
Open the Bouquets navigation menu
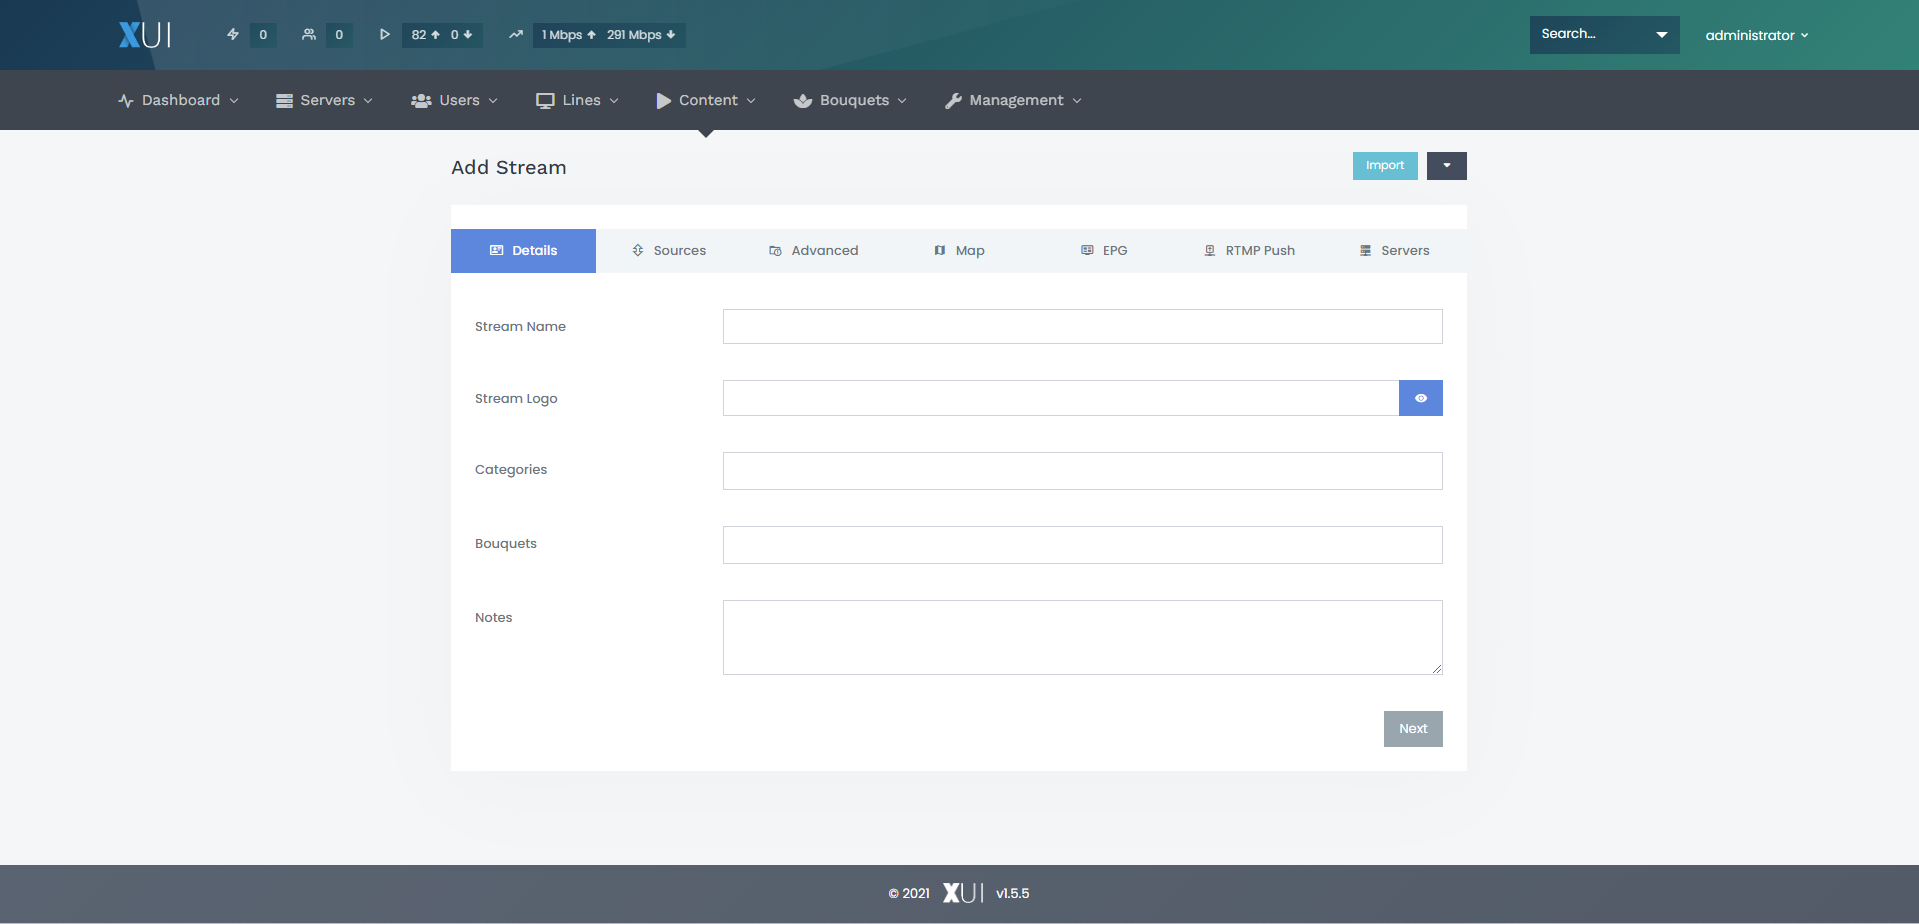coord(850,100)
